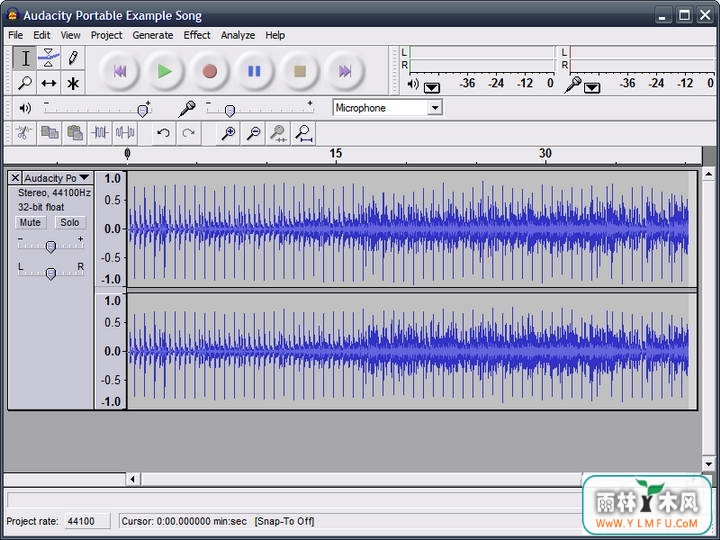The image size is (720, 540).
Task: Click the Paste clipboard icon
Action: click(x=74, y=133)
